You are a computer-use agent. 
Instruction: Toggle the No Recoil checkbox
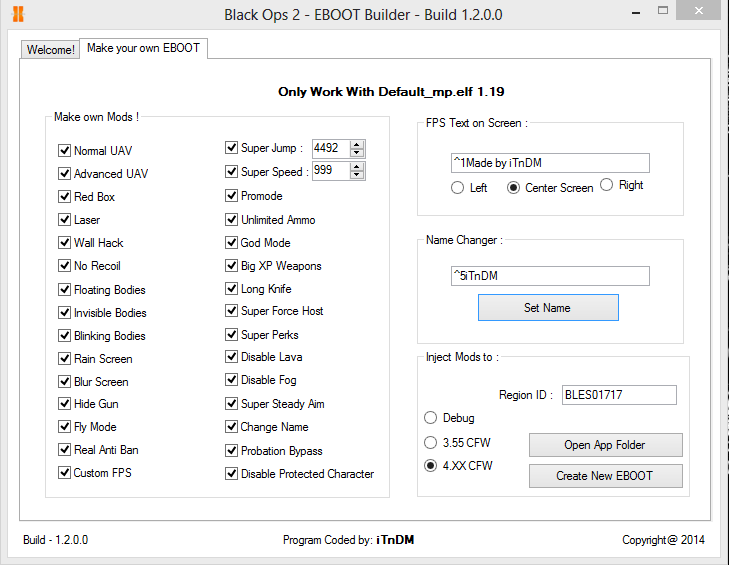pos(64,266)
